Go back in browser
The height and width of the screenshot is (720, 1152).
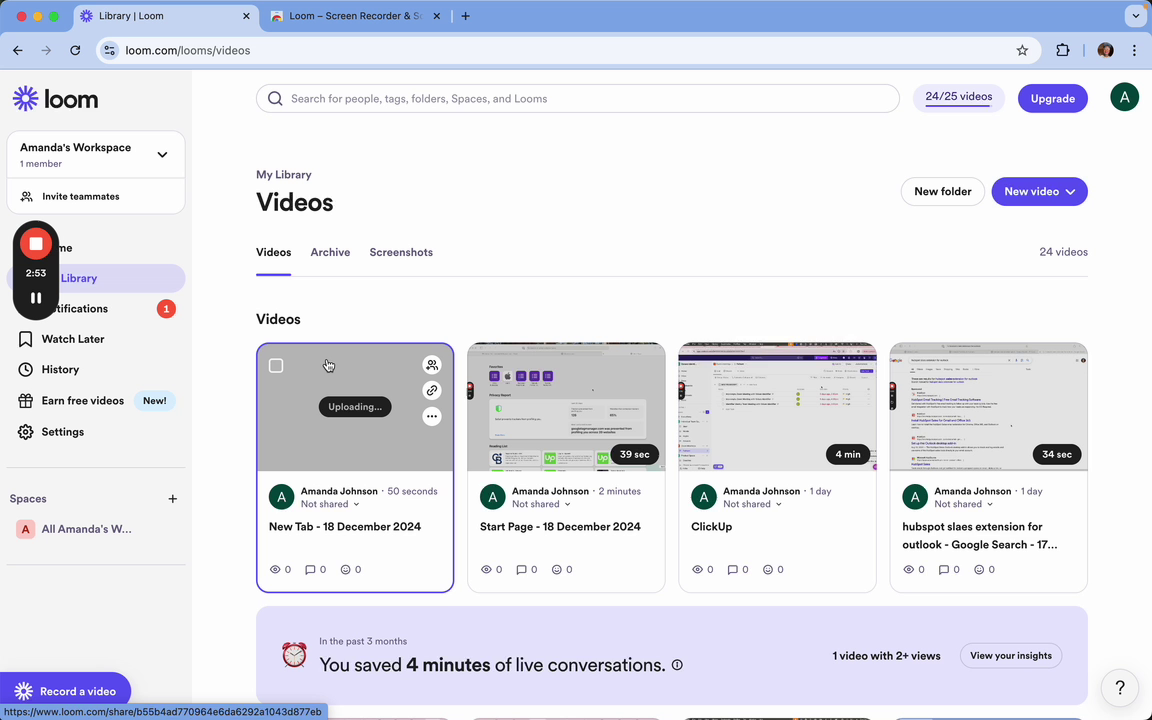(18, 51)
